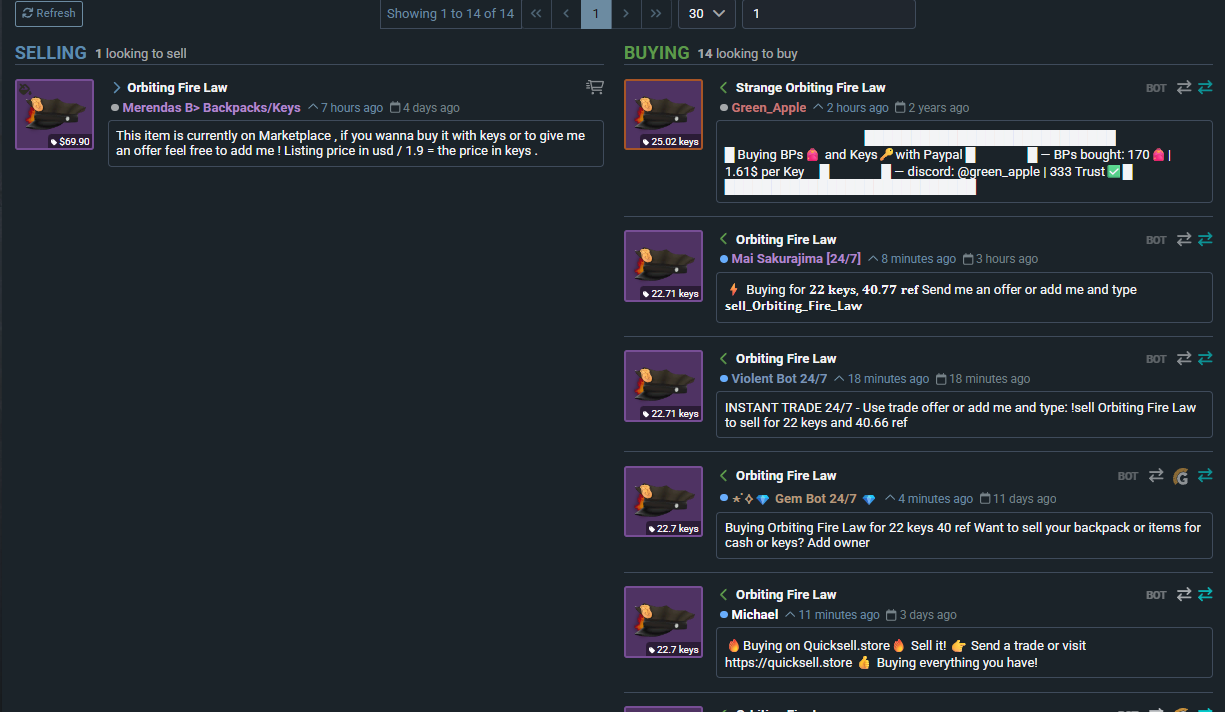Click the teal trade offer icon for Michael

(1205, 594)
